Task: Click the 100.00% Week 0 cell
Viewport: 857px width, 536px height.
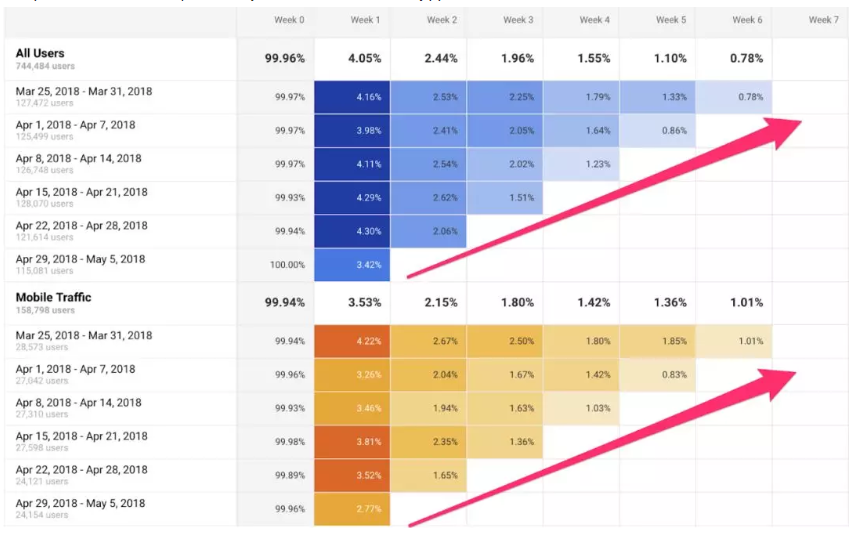Action: [289, 265]
